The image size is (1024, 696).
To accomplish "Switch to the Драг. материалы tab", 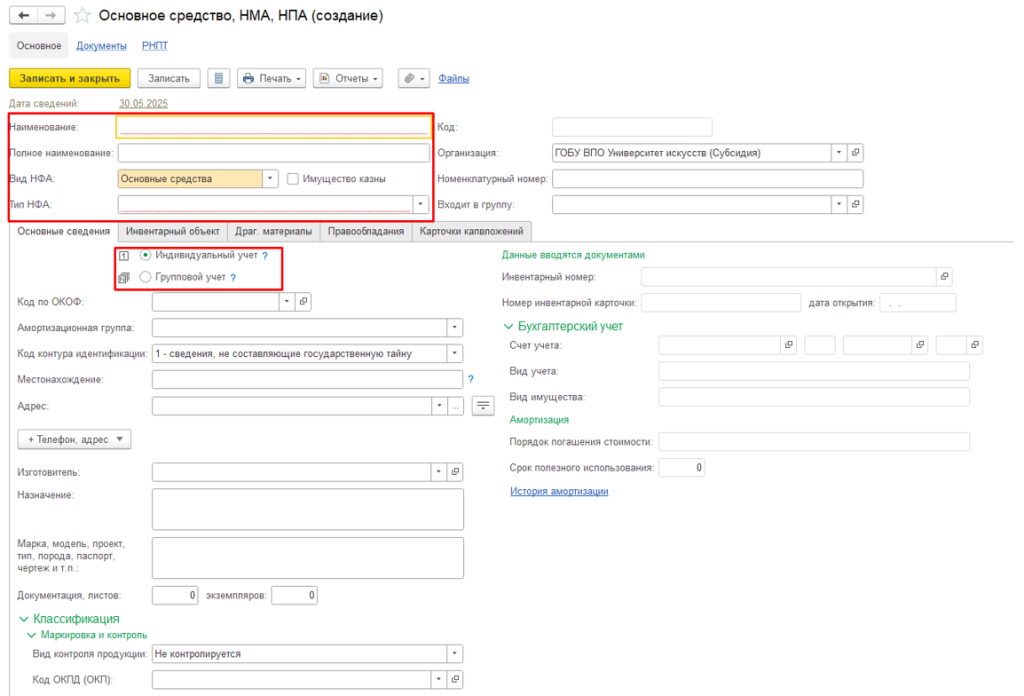I will pos(274,231).
